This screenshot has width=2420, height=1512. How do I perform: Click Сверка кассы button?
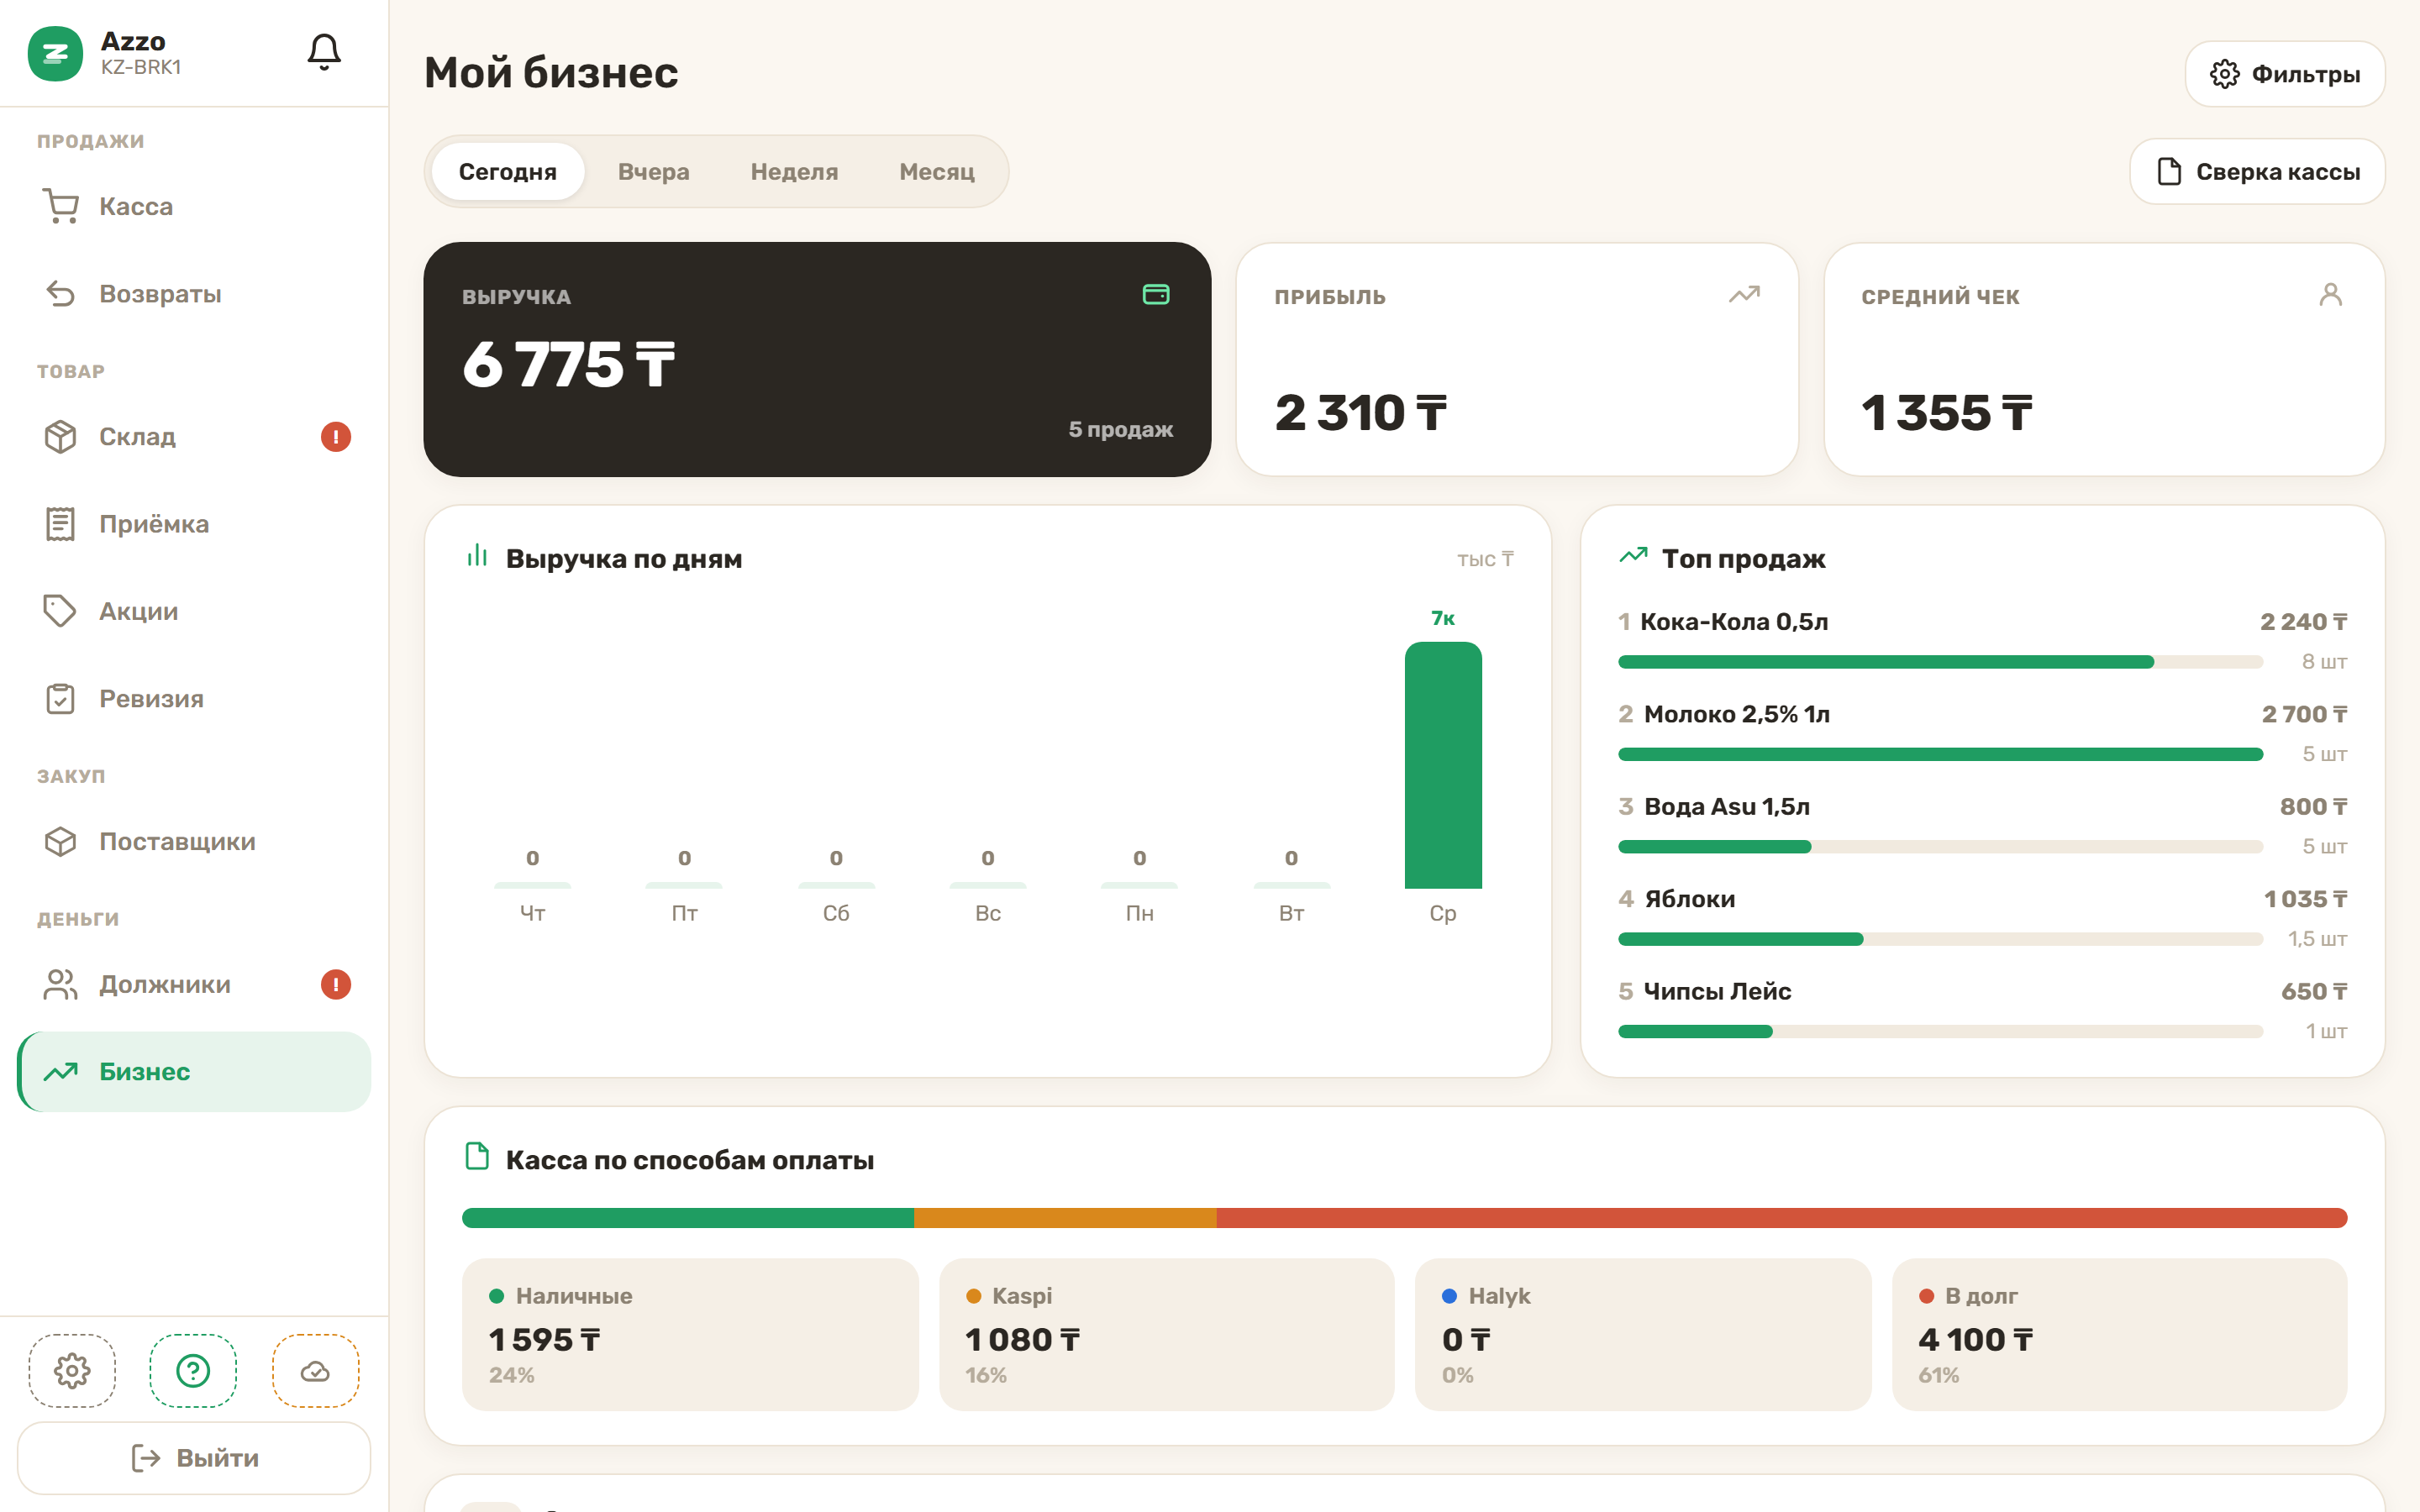[2258, 172]
